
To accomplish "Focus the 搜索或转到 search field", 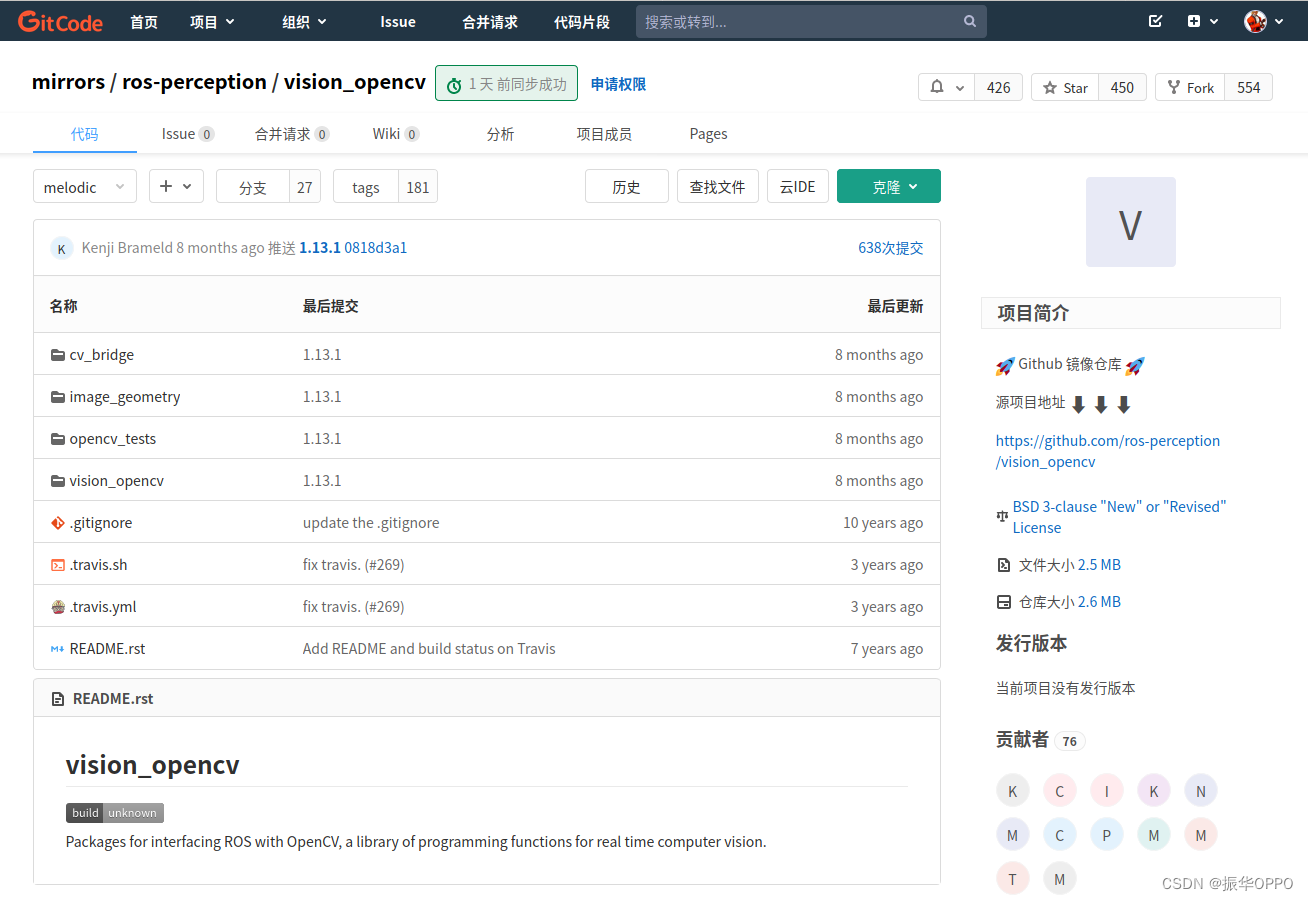I will (x=811, y=21).
